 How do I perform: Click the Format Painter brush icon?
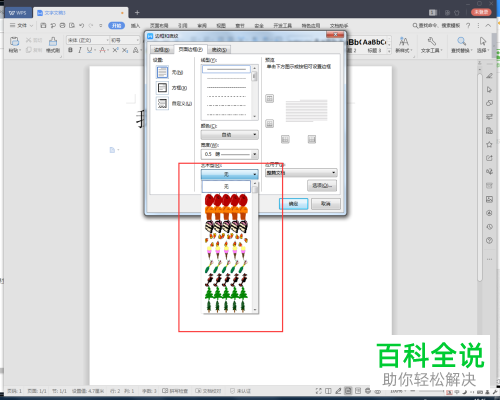(x=53, y=41)
